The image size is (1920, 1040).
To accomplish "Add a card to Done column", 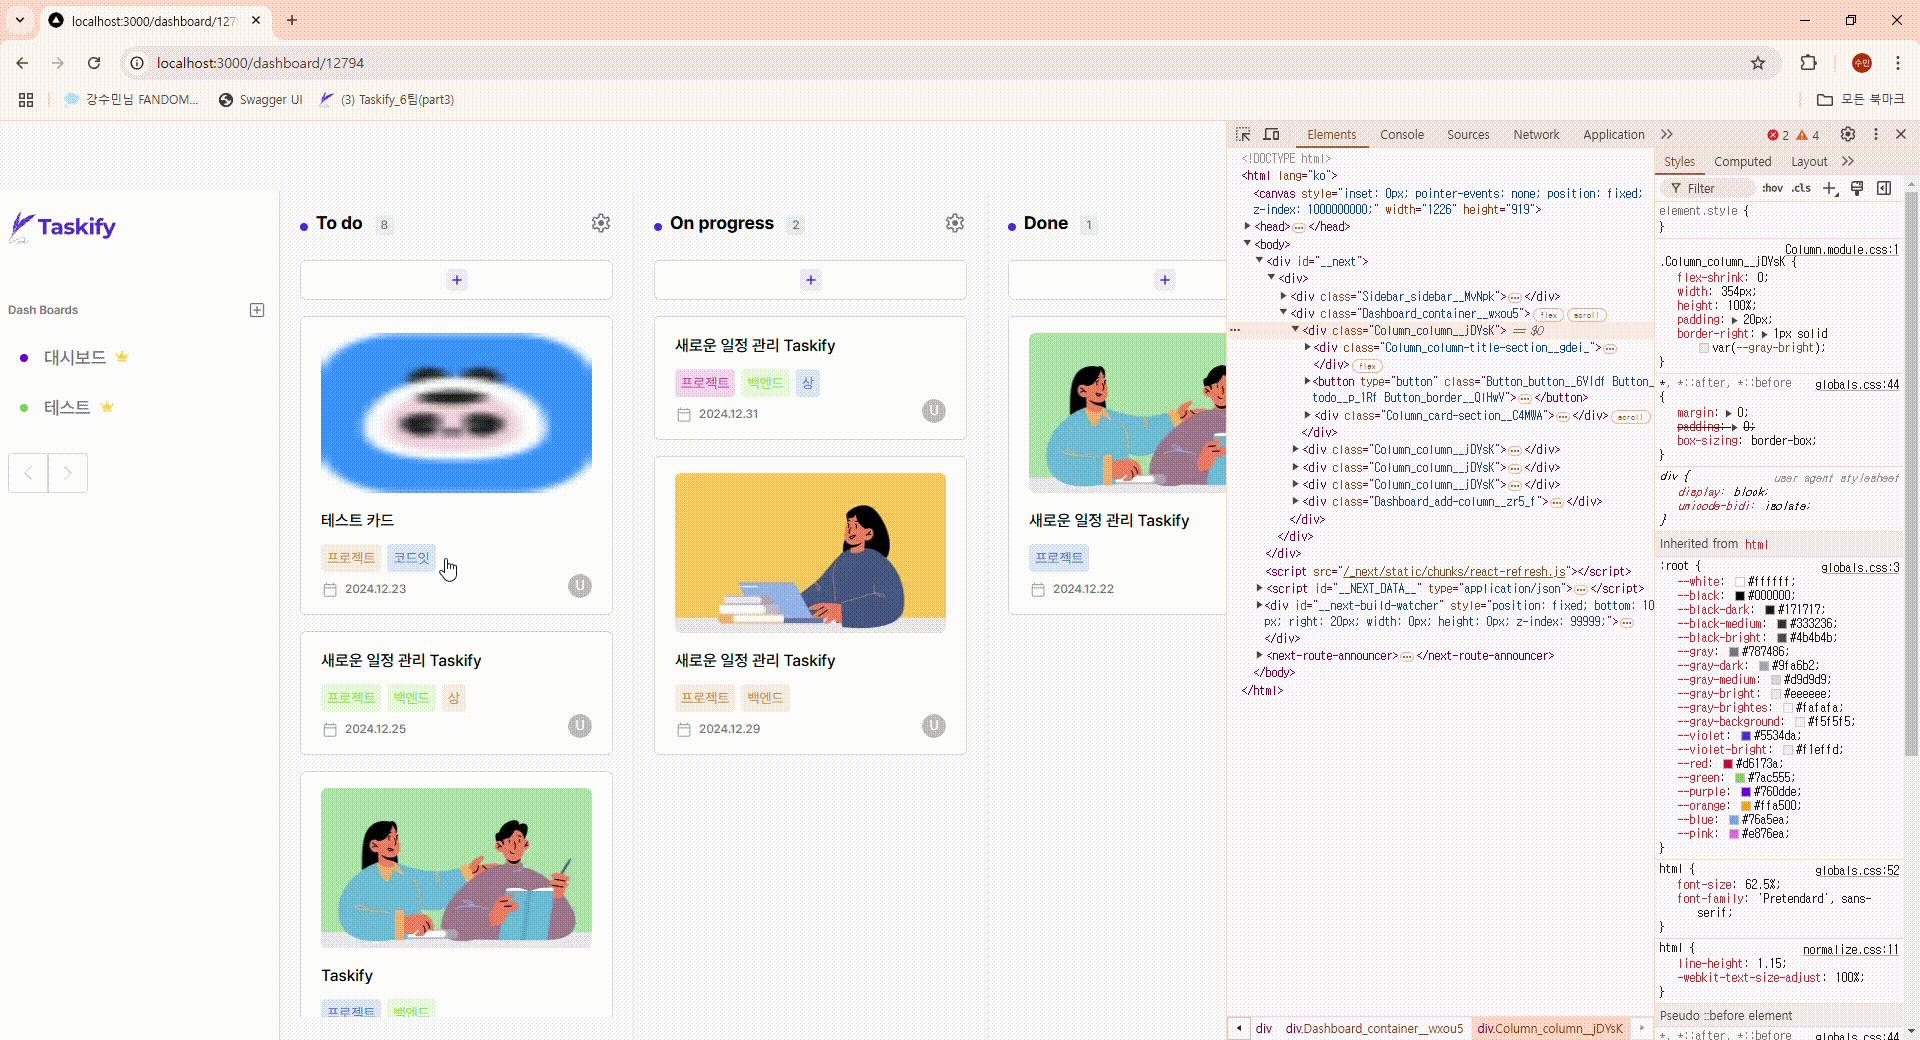I will pyautogui.click(x=1118, y=280).
